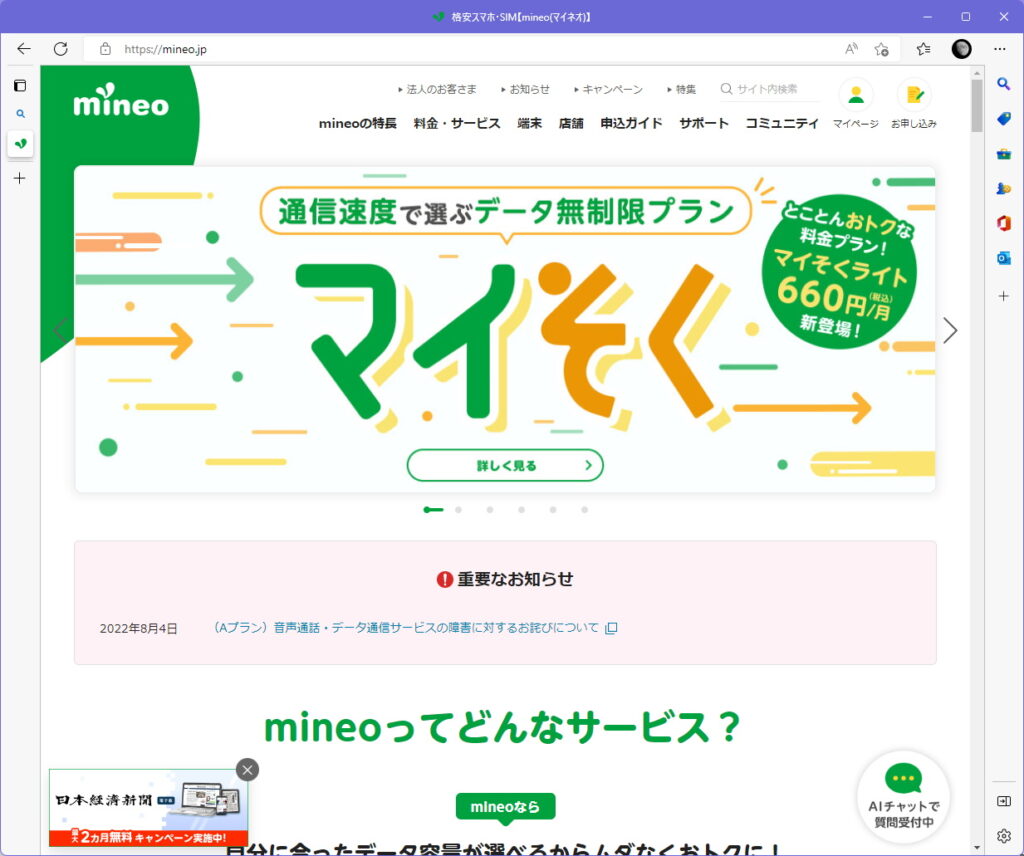Open the Edge sidebar Outlook icon
This screenshot has height=856, width=1024.
pos(1004,258)
